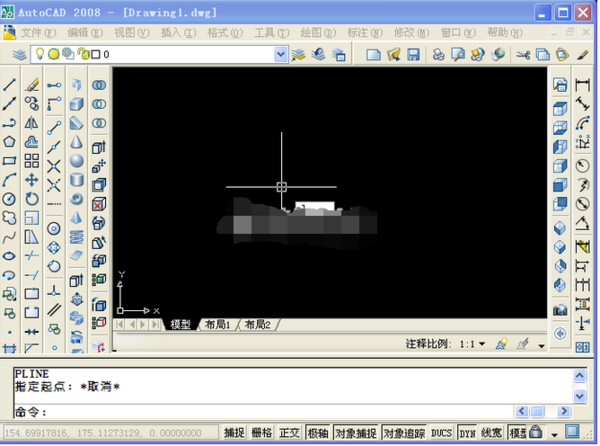Image resolution: width=600 pixels, height=446 pixels.
Task: Toggle 栅格 grid display
Action: coord(262,433)
